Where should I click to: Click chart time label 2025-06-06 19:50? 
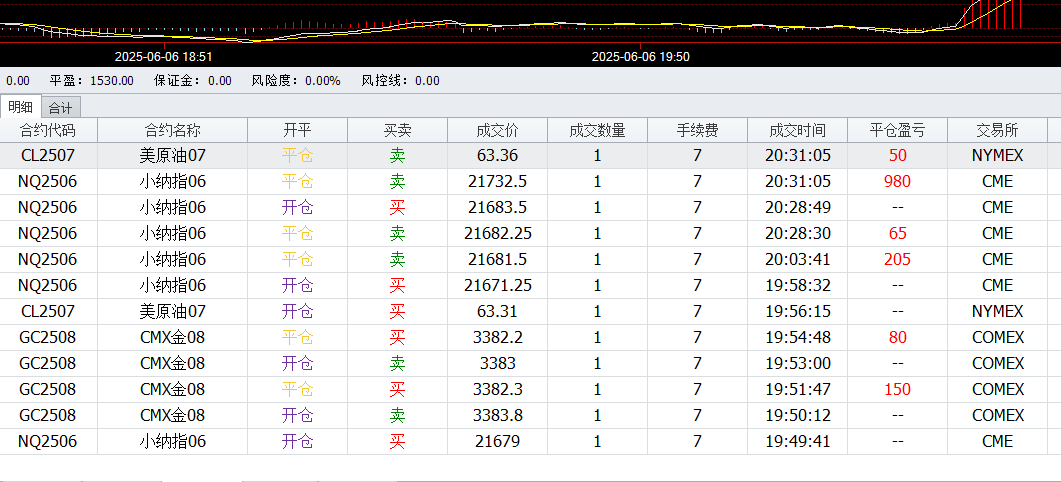(x=641, y=57)
